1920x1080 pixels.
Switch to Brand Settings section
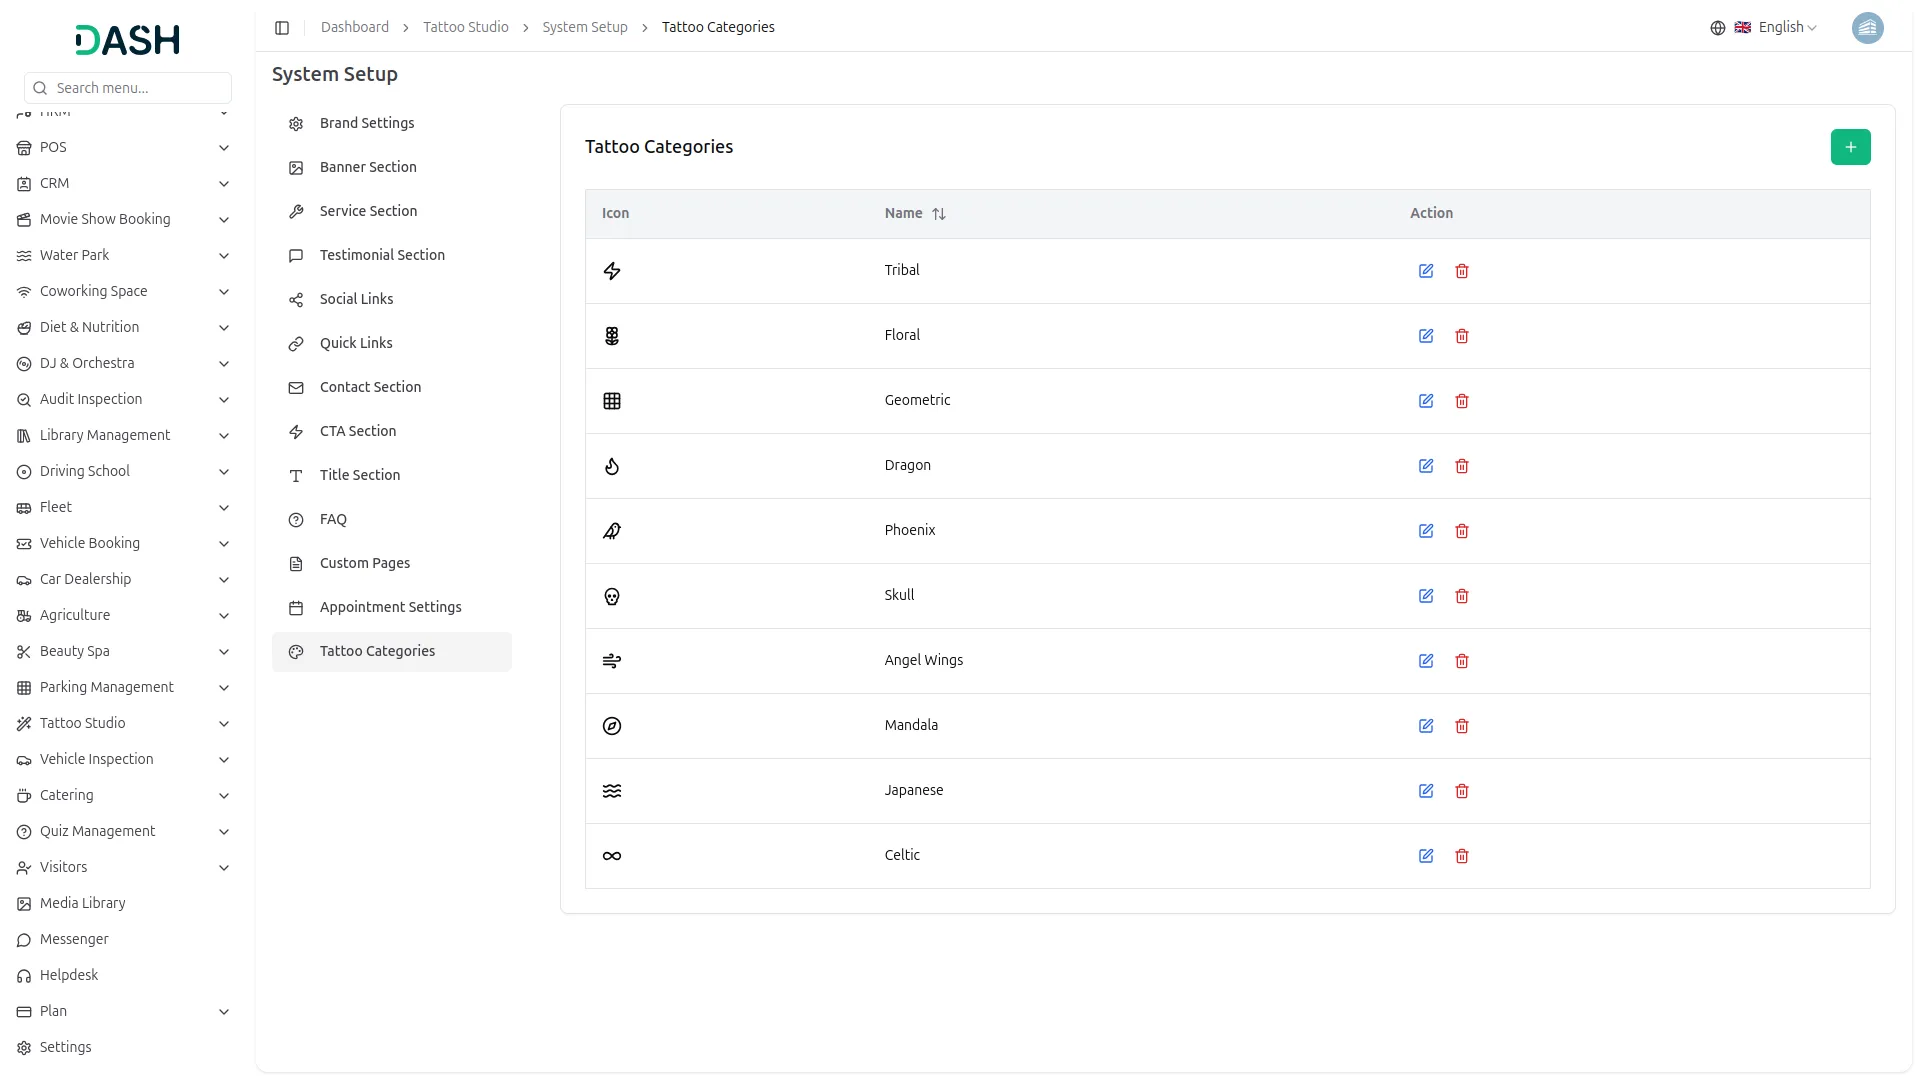(x=366, y=123)
